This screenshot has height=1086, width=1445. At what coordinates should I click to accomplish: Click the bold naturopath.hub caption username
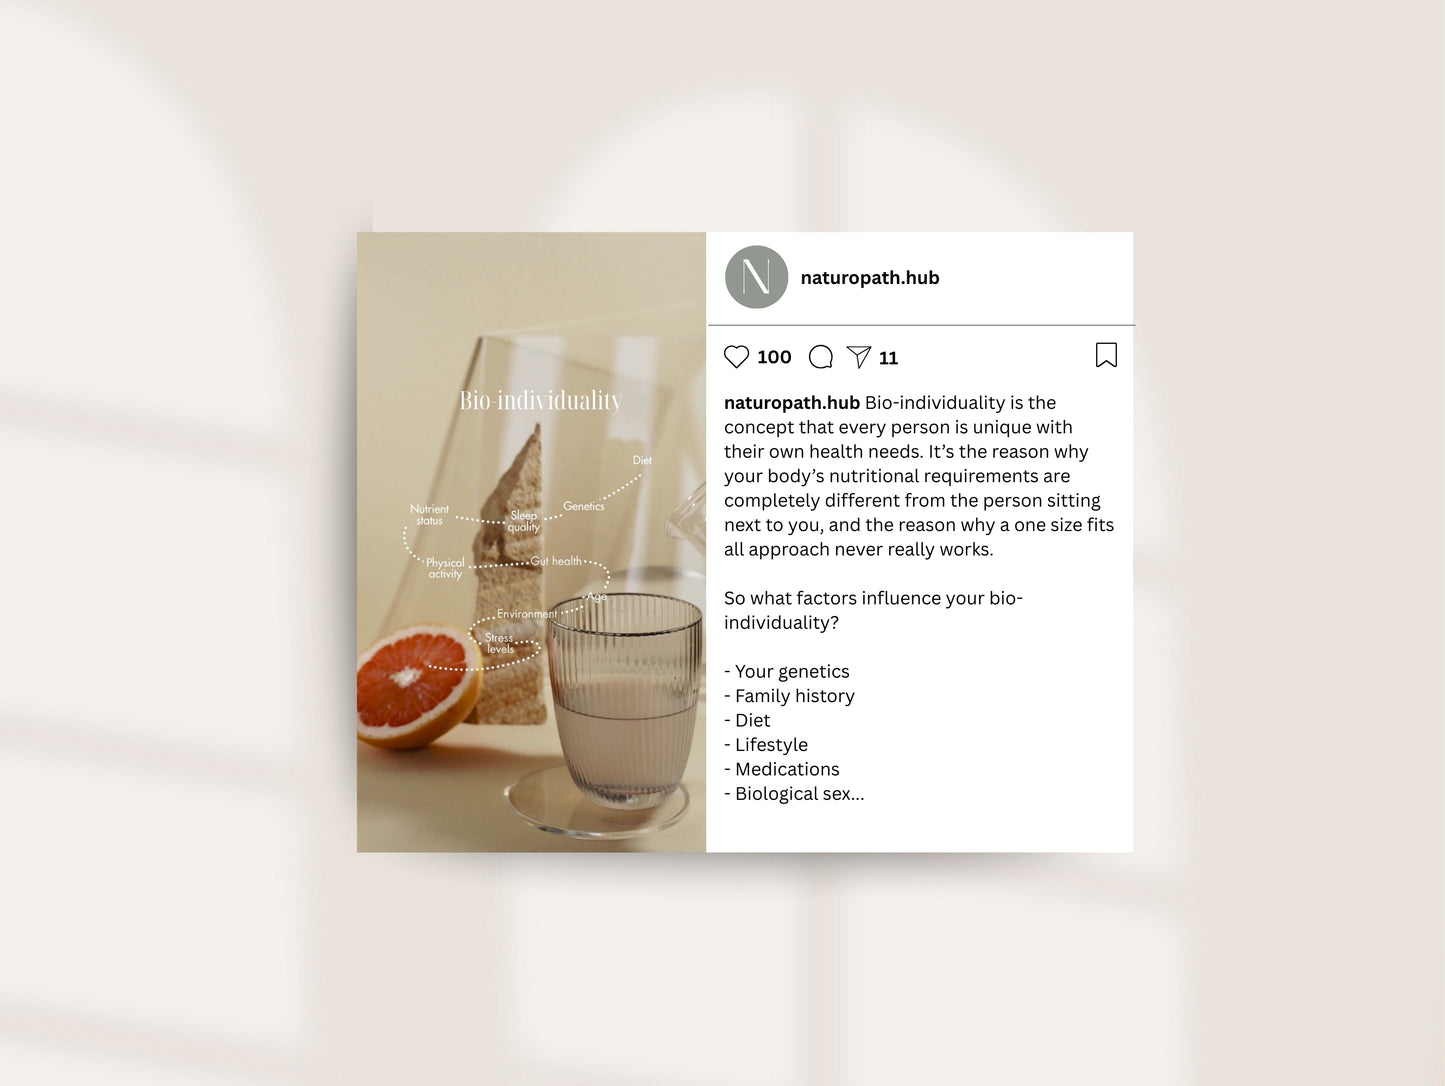792,402
